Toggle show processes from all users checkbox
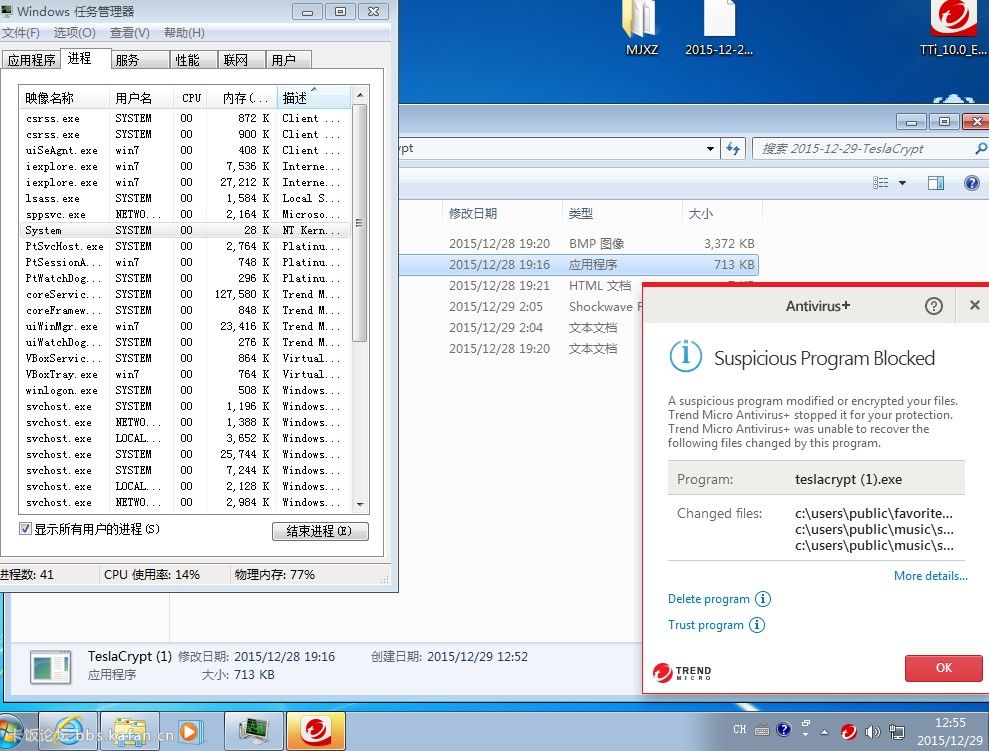Viewport: 989px width, 751px height. [25, 528]
